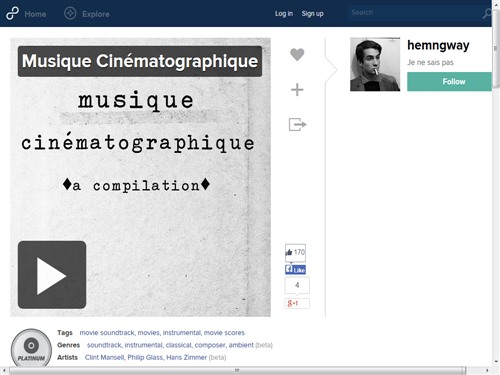Click the 'Je ne sais pas' bio text
This screenshot has height=375, width=500.
(430, 62)
